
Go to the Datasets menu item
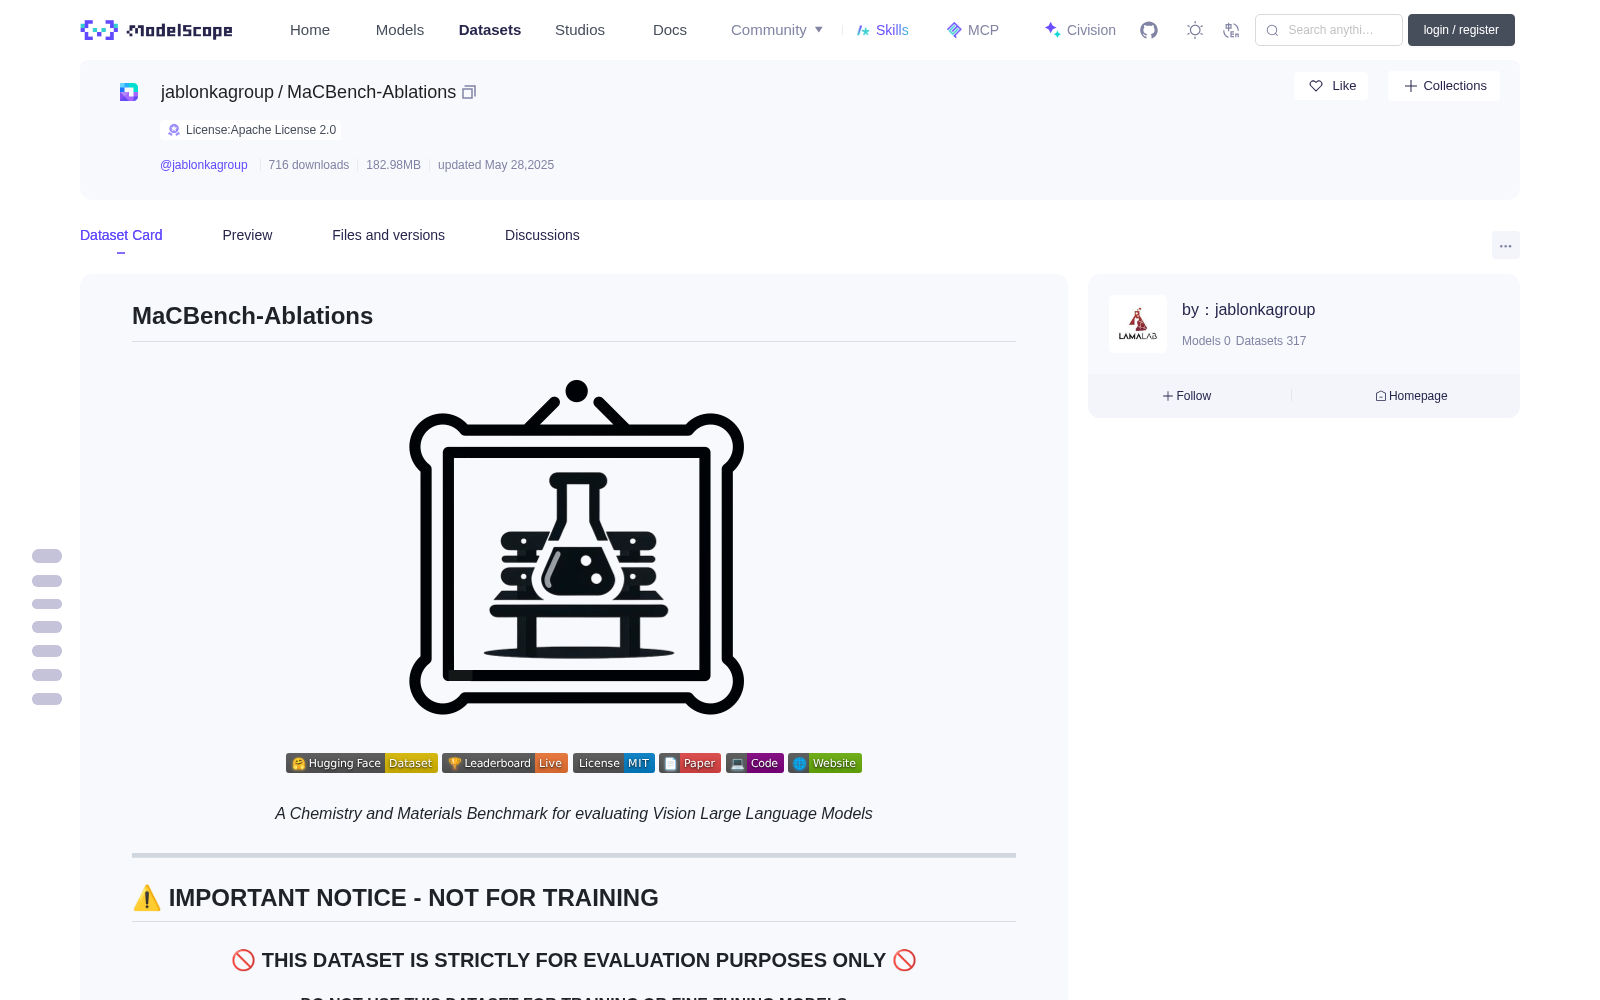pos(490,30)
